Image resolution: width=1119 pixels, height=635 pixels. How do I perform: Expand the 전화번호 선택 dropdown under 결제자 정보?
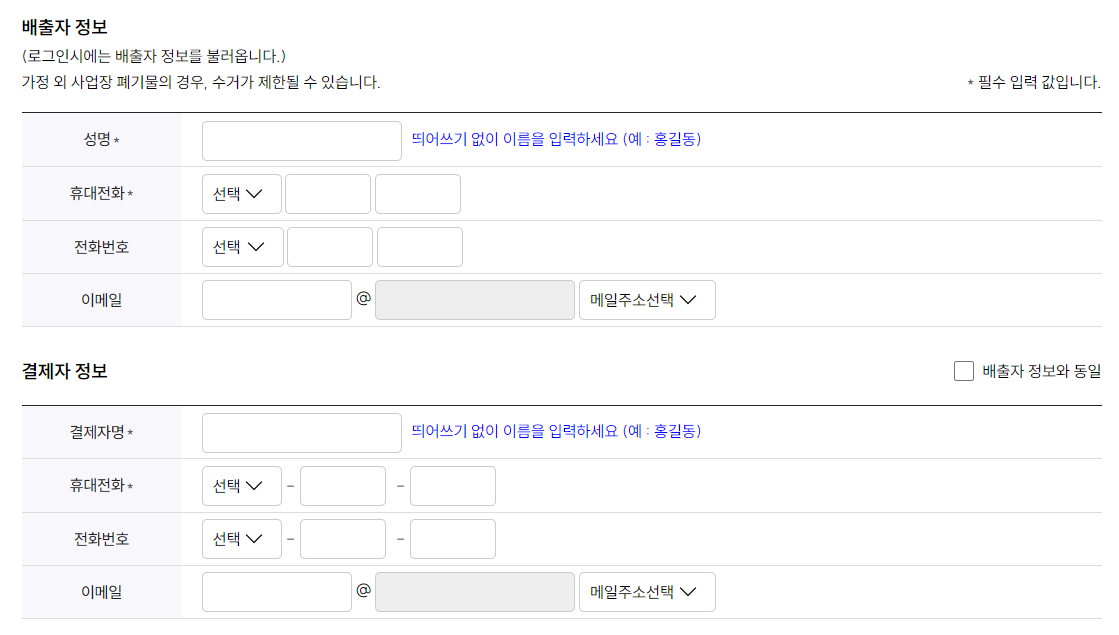tap(241, 538)
